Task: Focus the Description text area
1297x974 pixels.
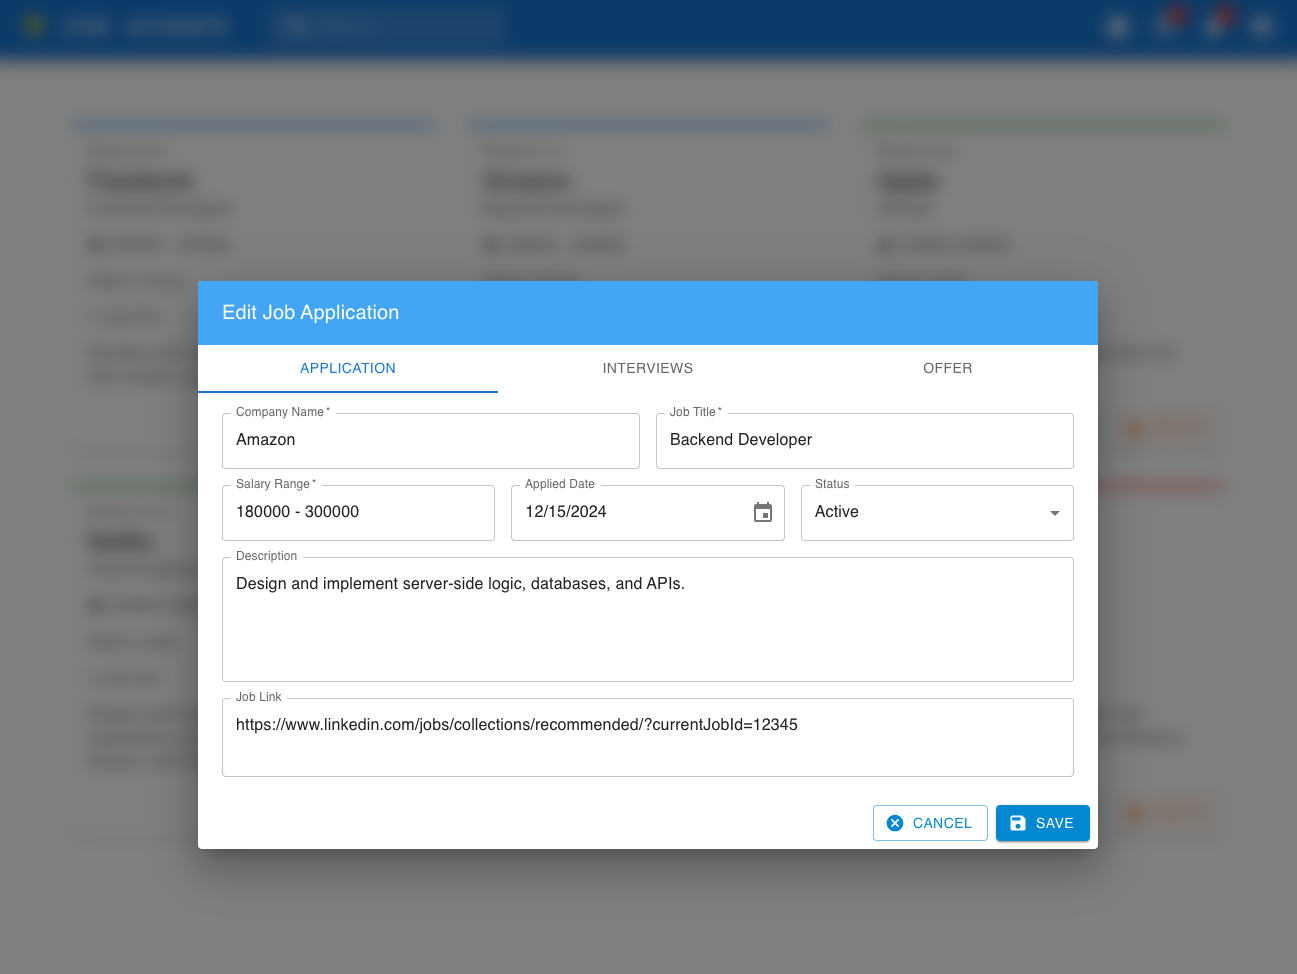Action: (648, 619)
